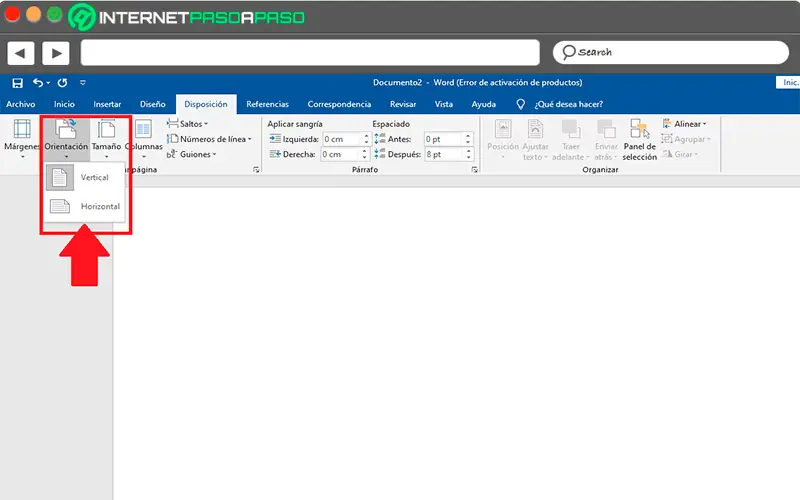
Task: Open the Archivo tab
Action: click(x=20, y=104)
